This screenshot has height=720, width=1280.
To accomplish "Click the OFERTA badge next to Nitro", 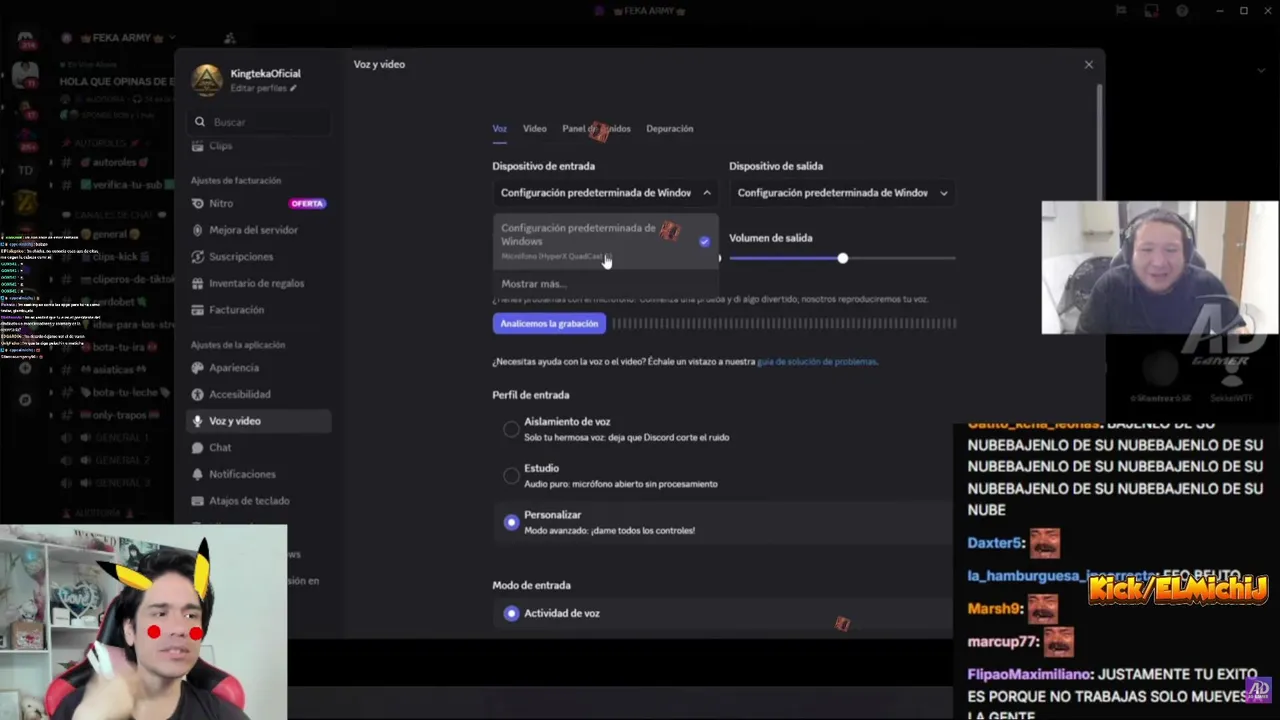I will tap(307, 203).
